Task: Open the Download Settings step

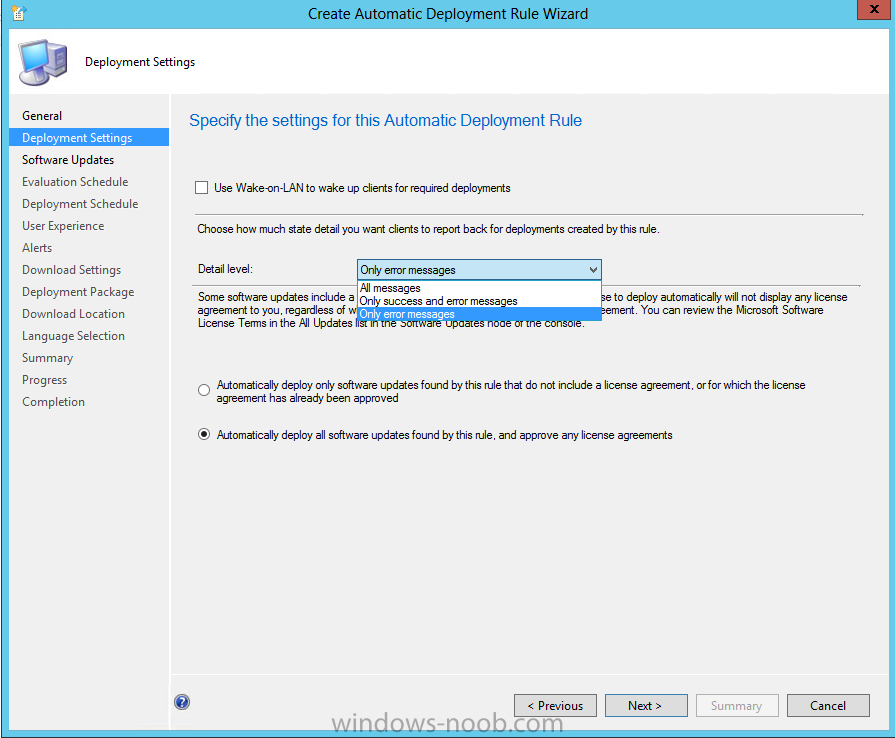Action: click(x=72, y=270)
